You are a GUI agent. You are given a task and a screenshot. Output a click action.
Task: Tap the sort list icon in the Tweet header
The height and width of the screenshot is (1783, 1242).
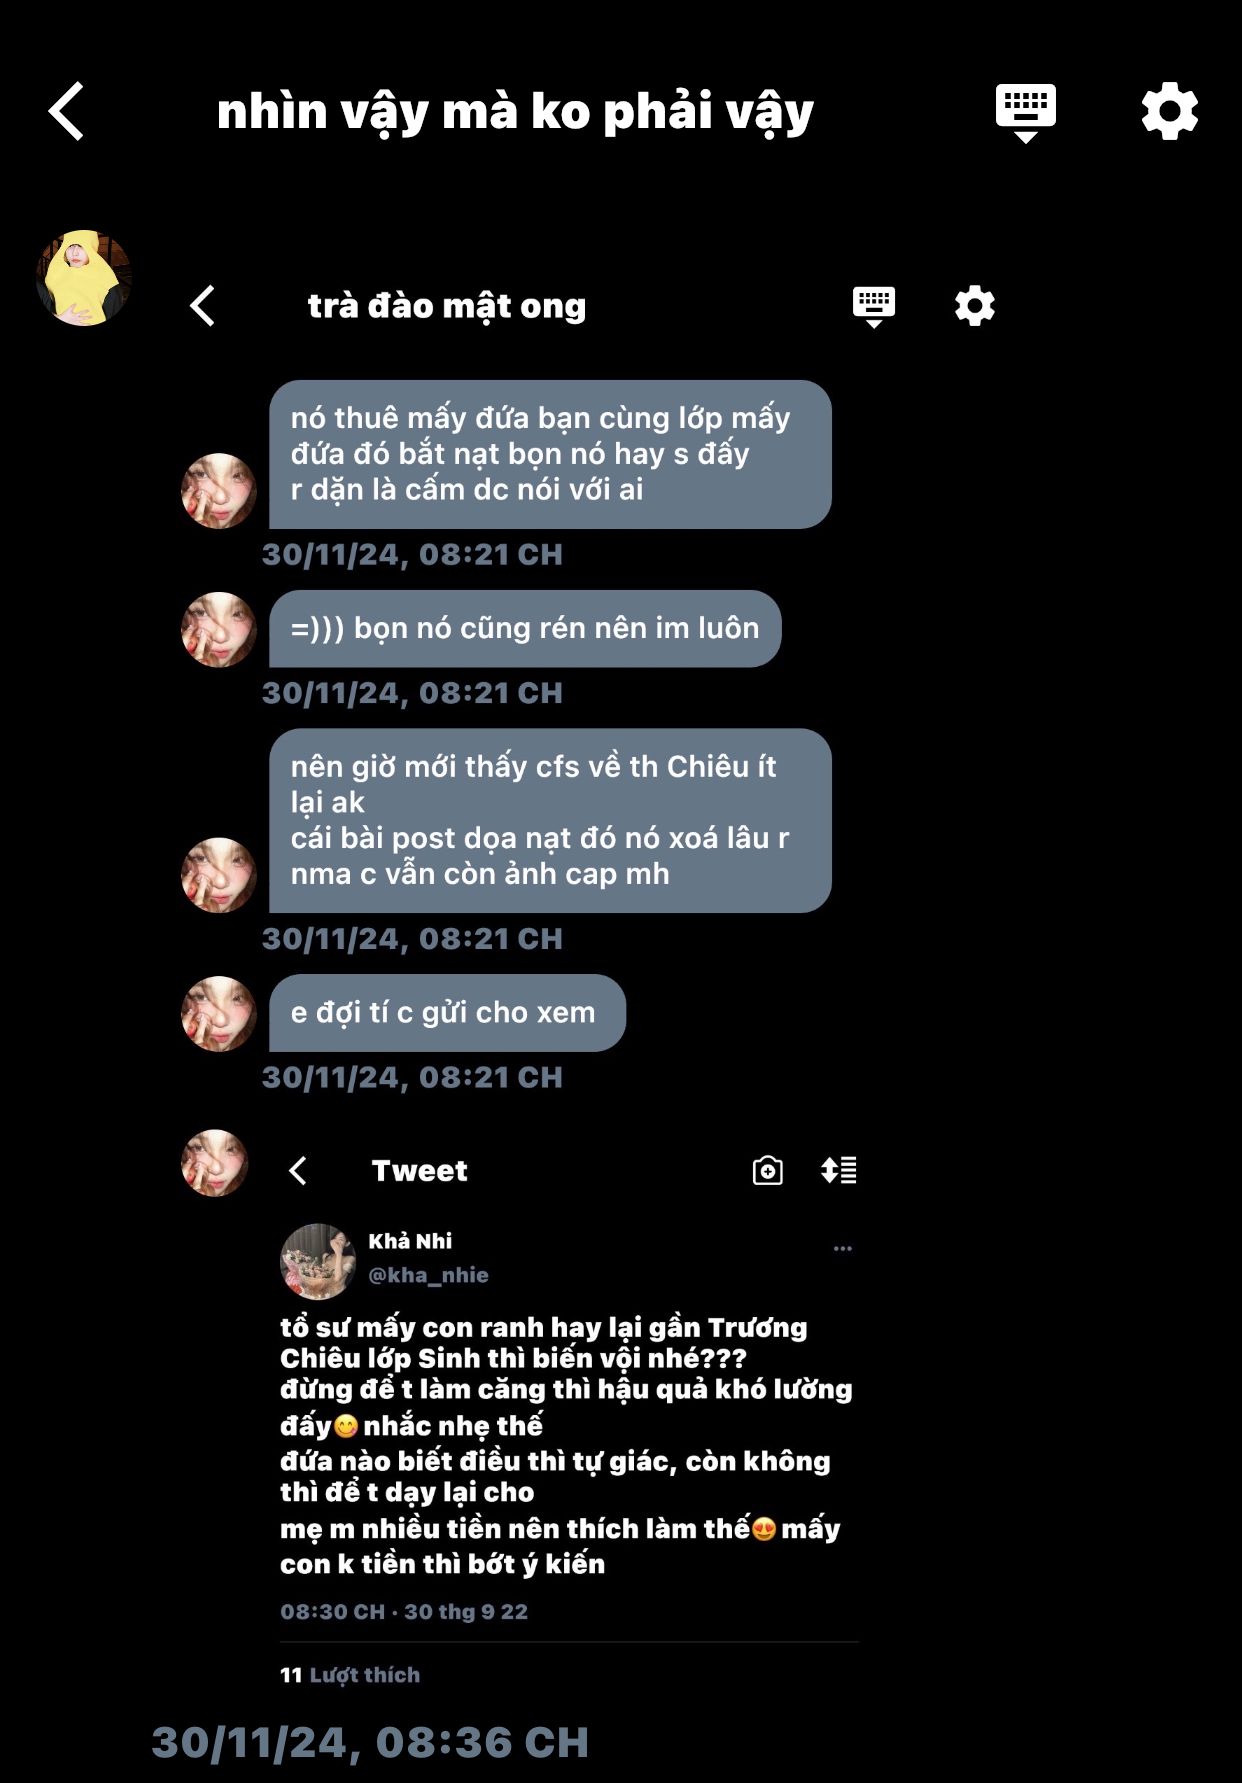click(839, 1170)
